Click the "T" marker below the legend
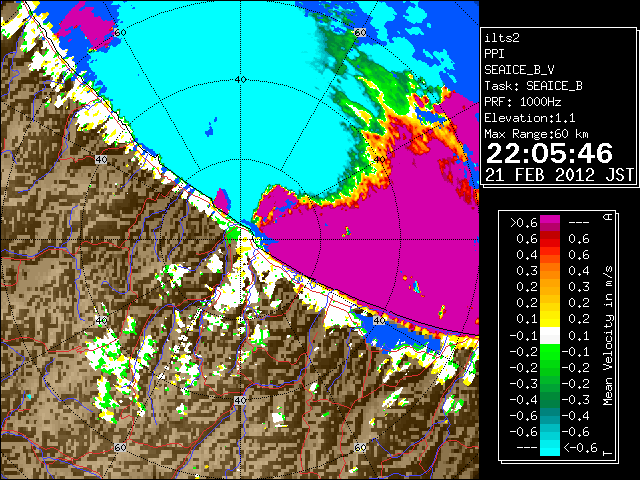 click(608, 453)
